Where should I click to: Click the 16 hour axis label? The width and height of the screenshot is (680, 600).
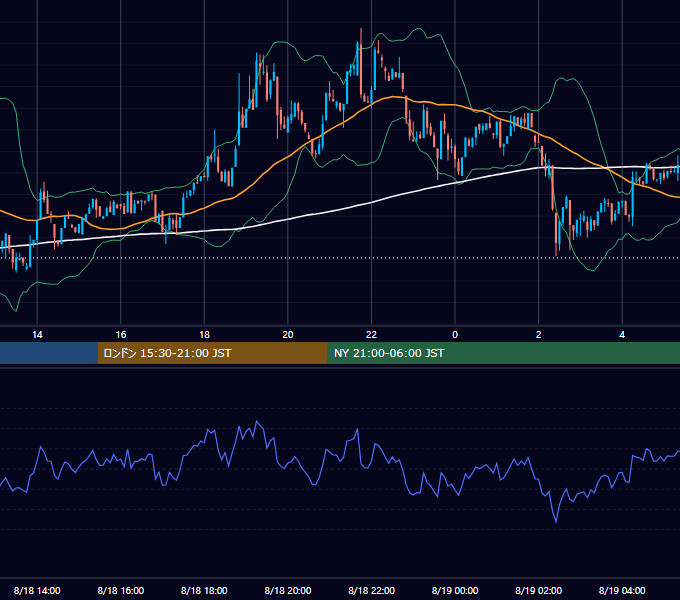point(121,335)
